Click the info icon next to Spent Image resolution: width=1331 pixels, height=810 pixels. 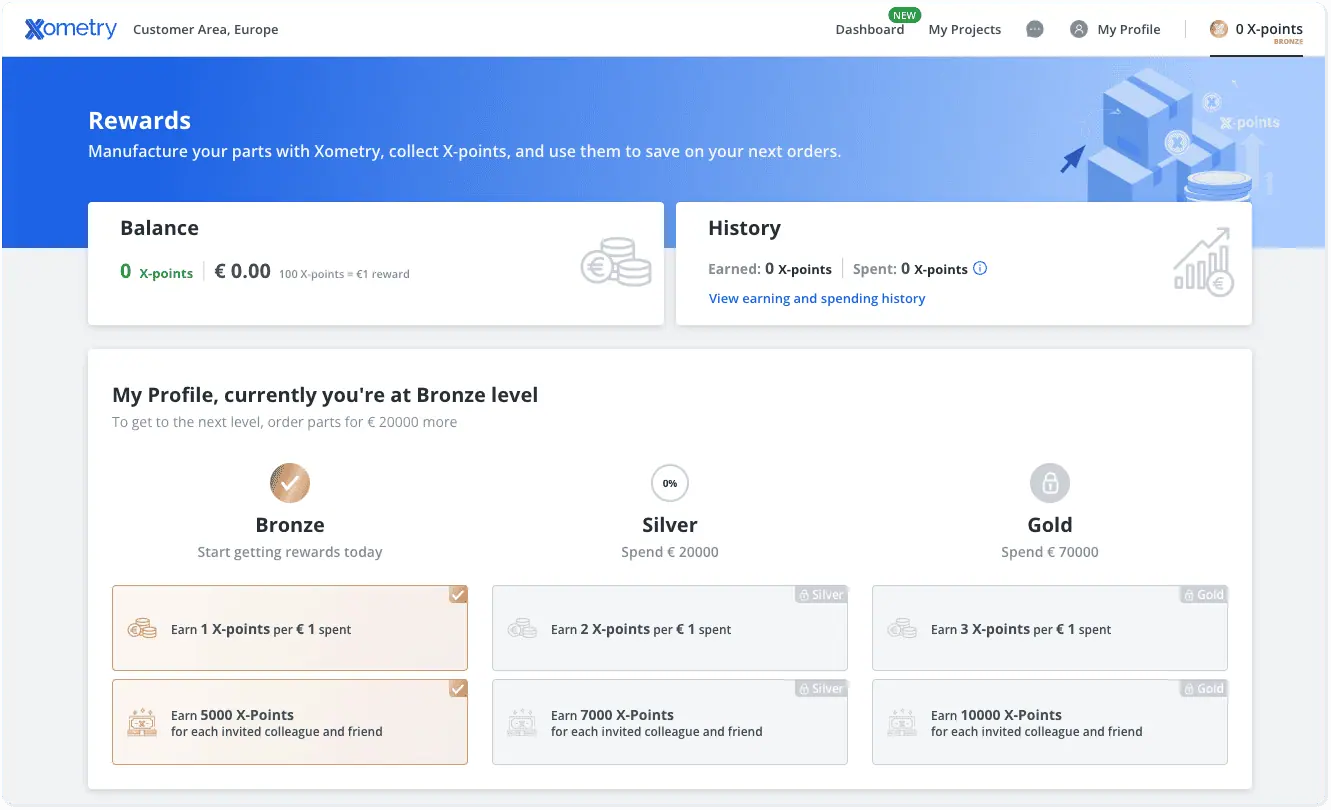pyautogui.click(x=980, y=268)
